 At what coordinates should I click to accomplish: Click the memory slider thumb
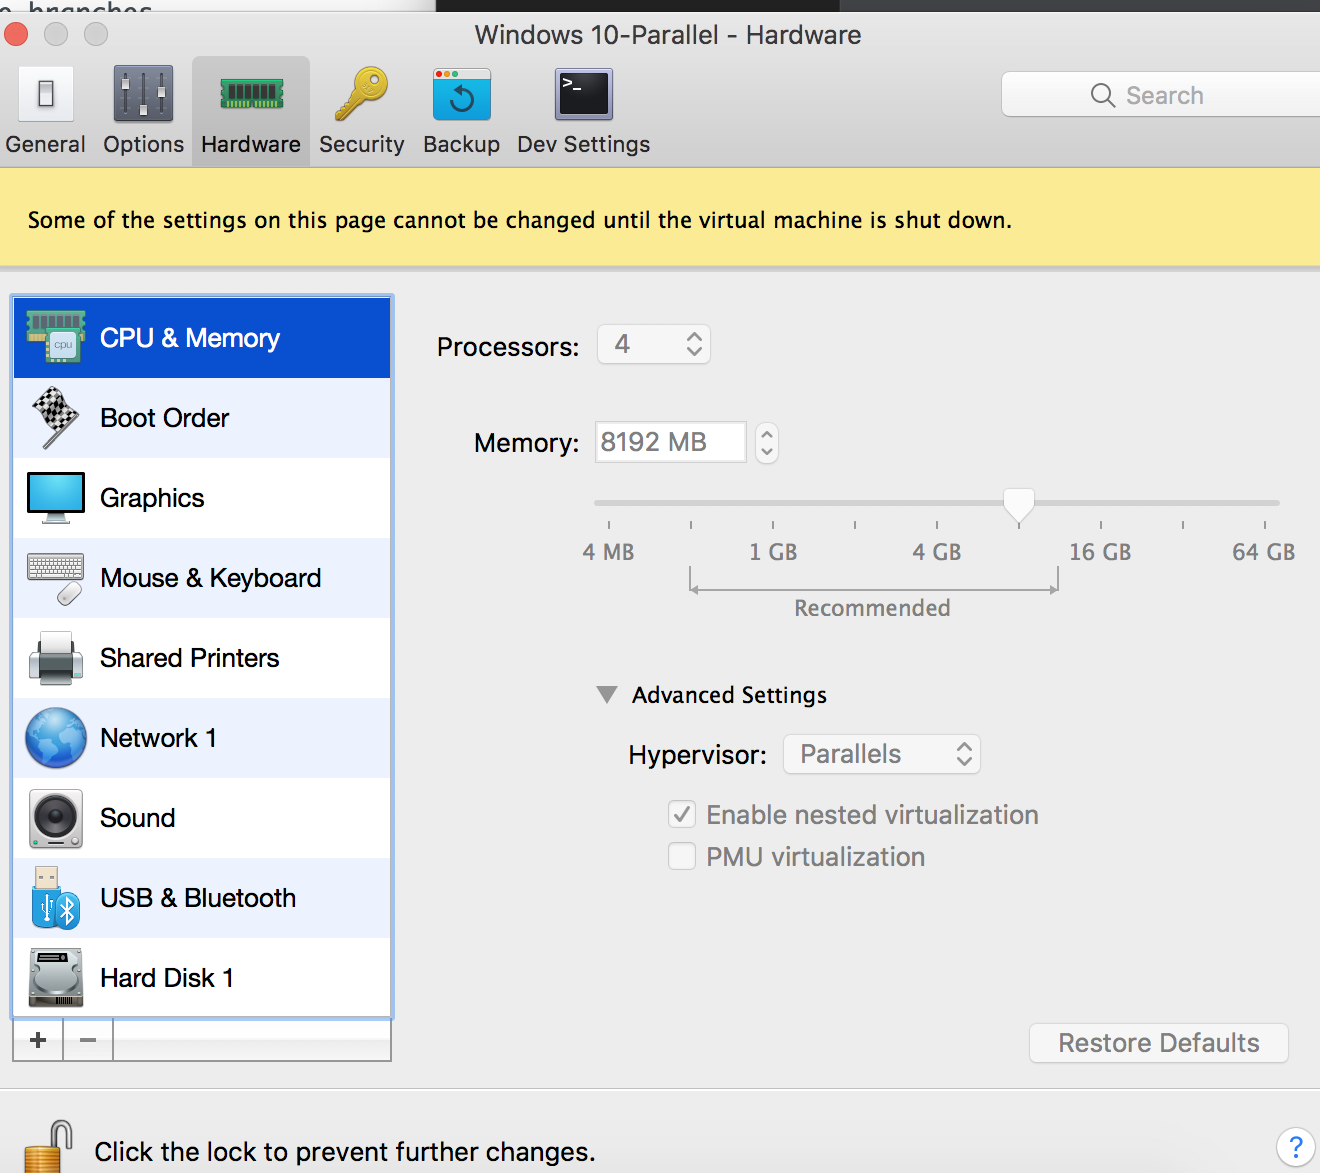pyautogui.click(x=1019, y=505)
